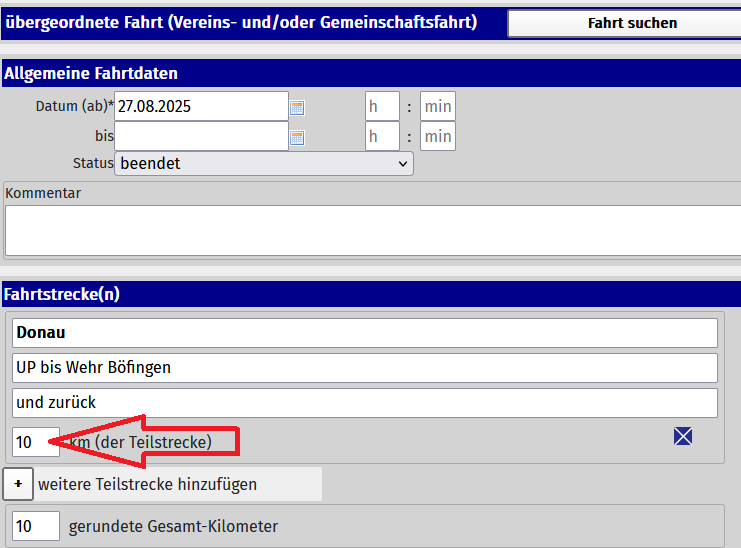The image size is (741, 548).
Task: Click start time minute field
Action: click(x=437, y=106)
